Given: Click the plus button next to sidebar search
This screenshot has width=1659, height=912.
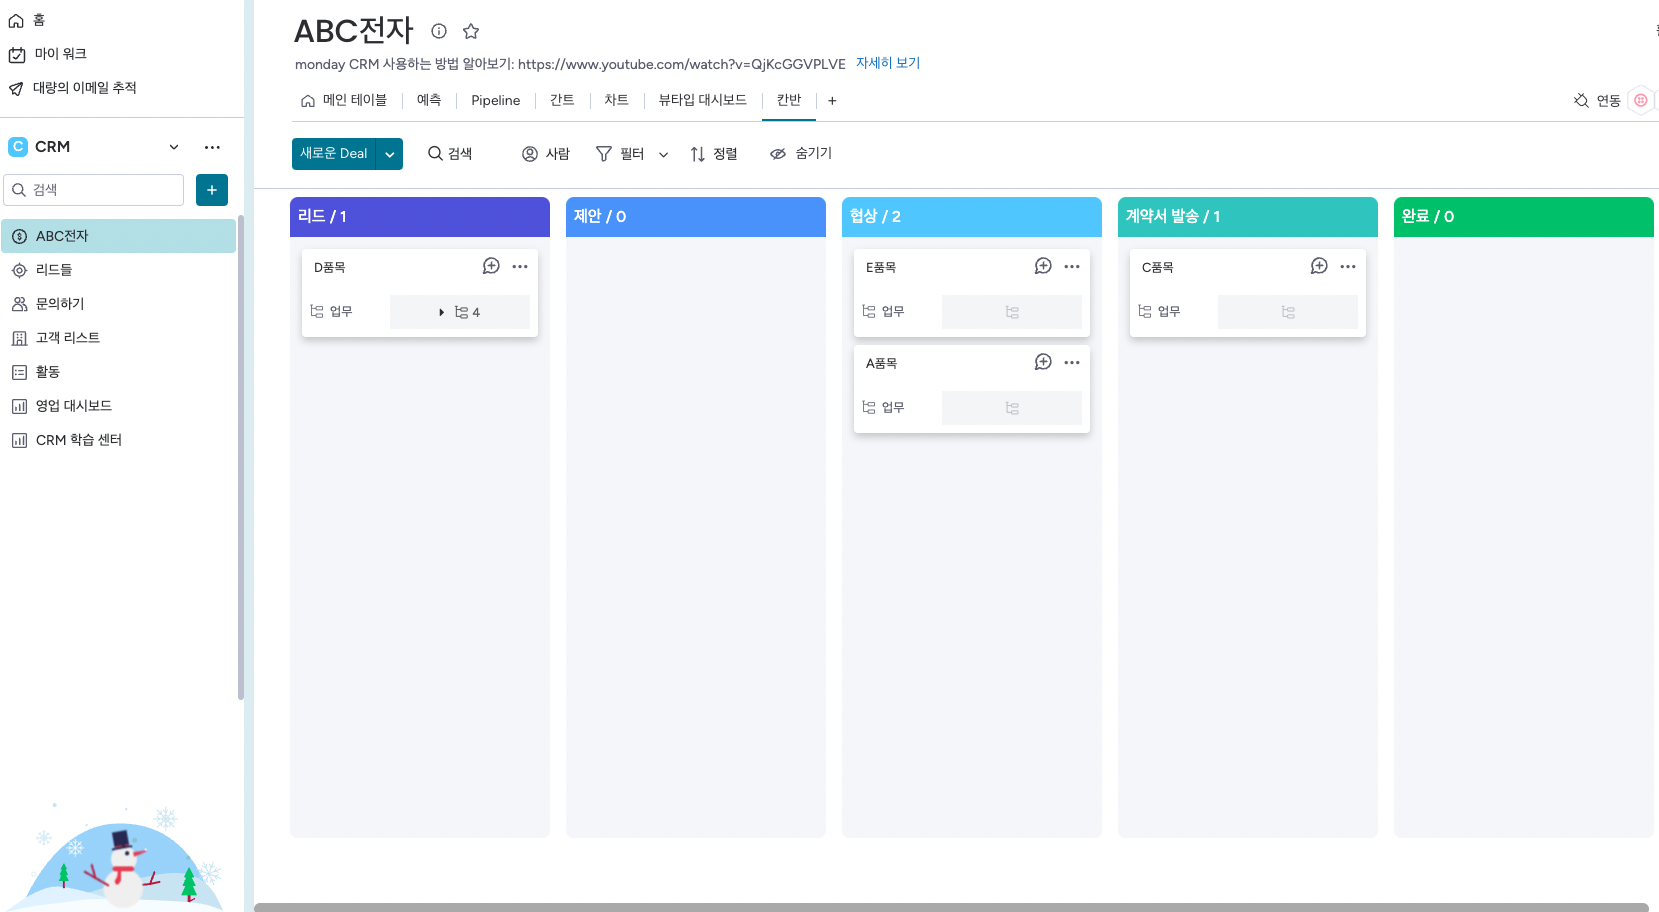Looking at the screenshot, I should click(212, 190).
